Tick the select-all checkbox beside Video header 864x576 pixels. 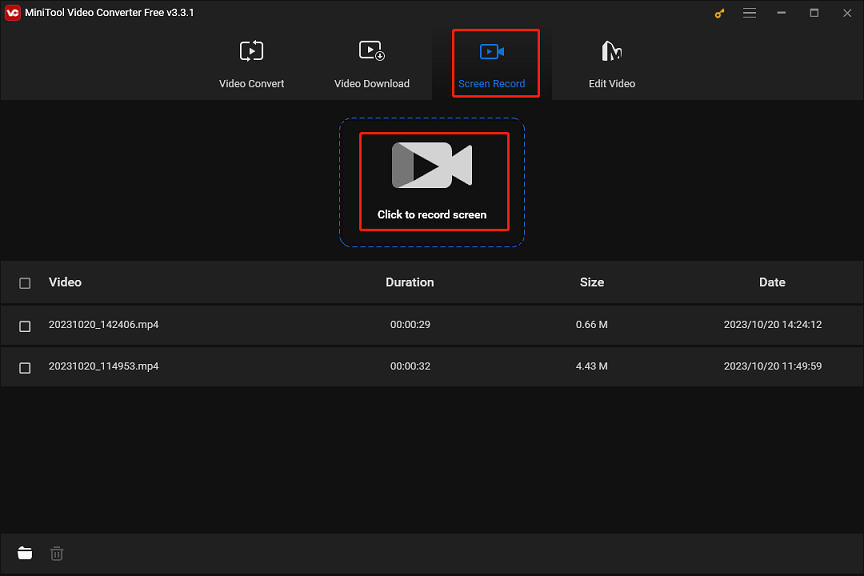pyautogui.click(x=25, y=283)
